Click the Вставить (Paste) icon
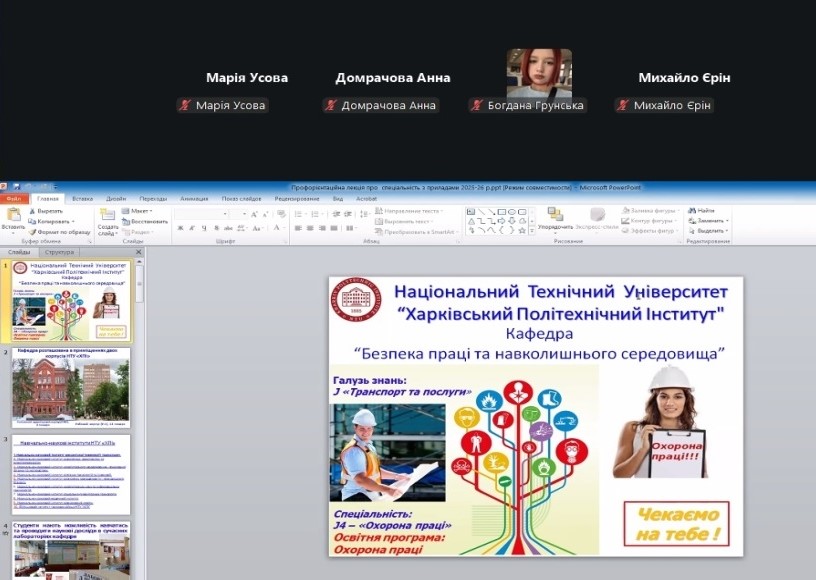Image resolution: width=816 pixels, height=580 pixels. tap(12, 216)
